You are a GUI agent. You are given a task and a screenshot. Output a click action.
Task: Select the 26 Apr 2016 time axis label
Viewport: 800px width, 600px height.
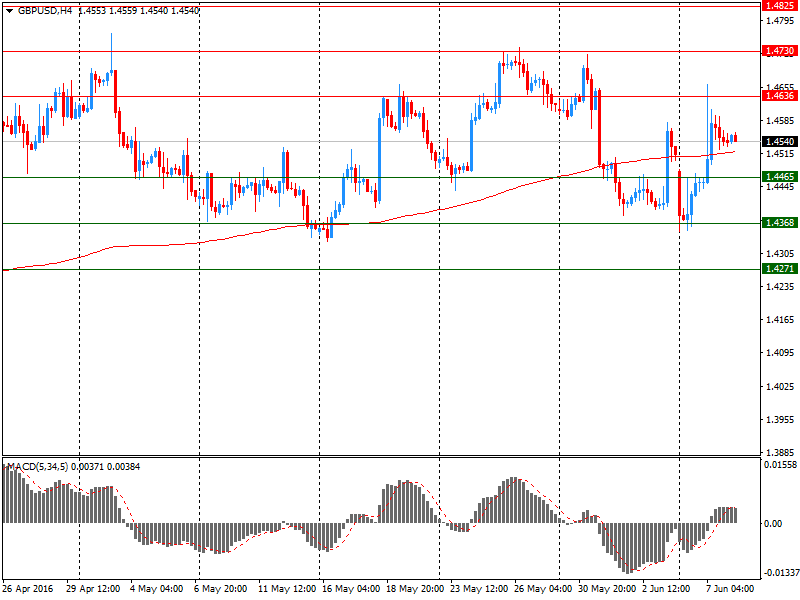pos(28,589)
